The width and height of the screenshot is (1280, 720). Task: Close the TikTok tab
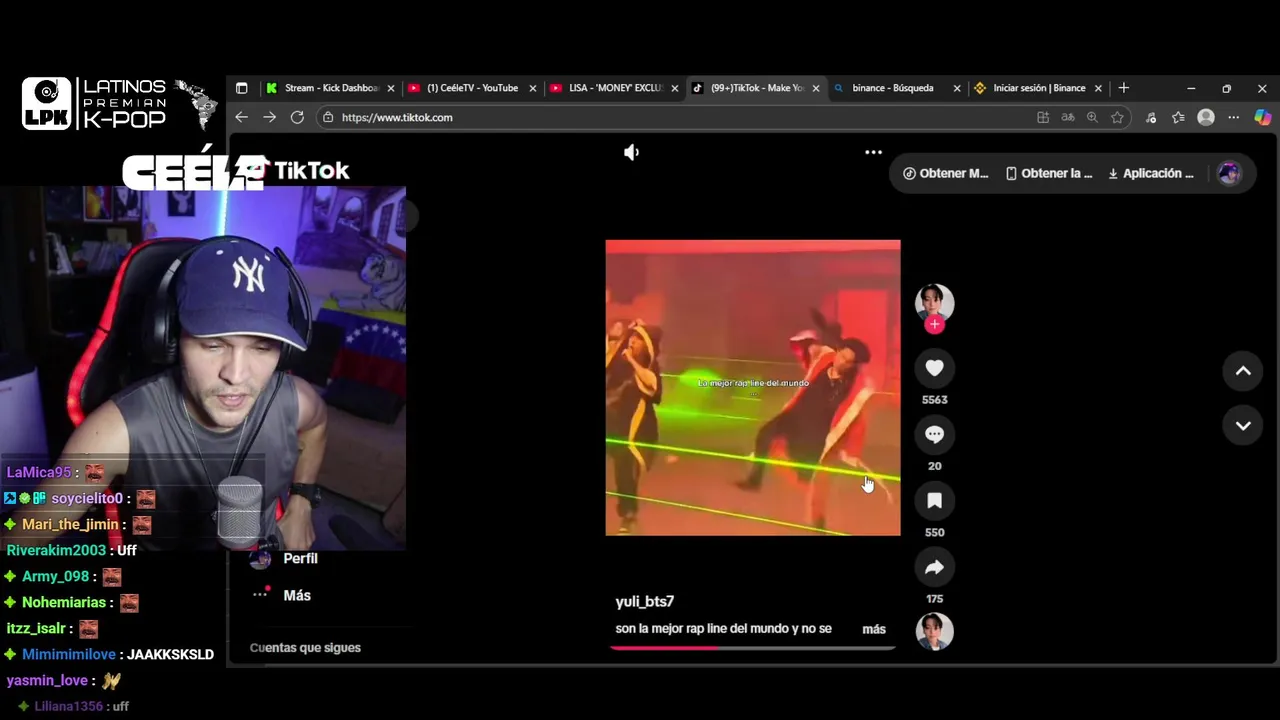pyautogui.click(x=816, y=88)
